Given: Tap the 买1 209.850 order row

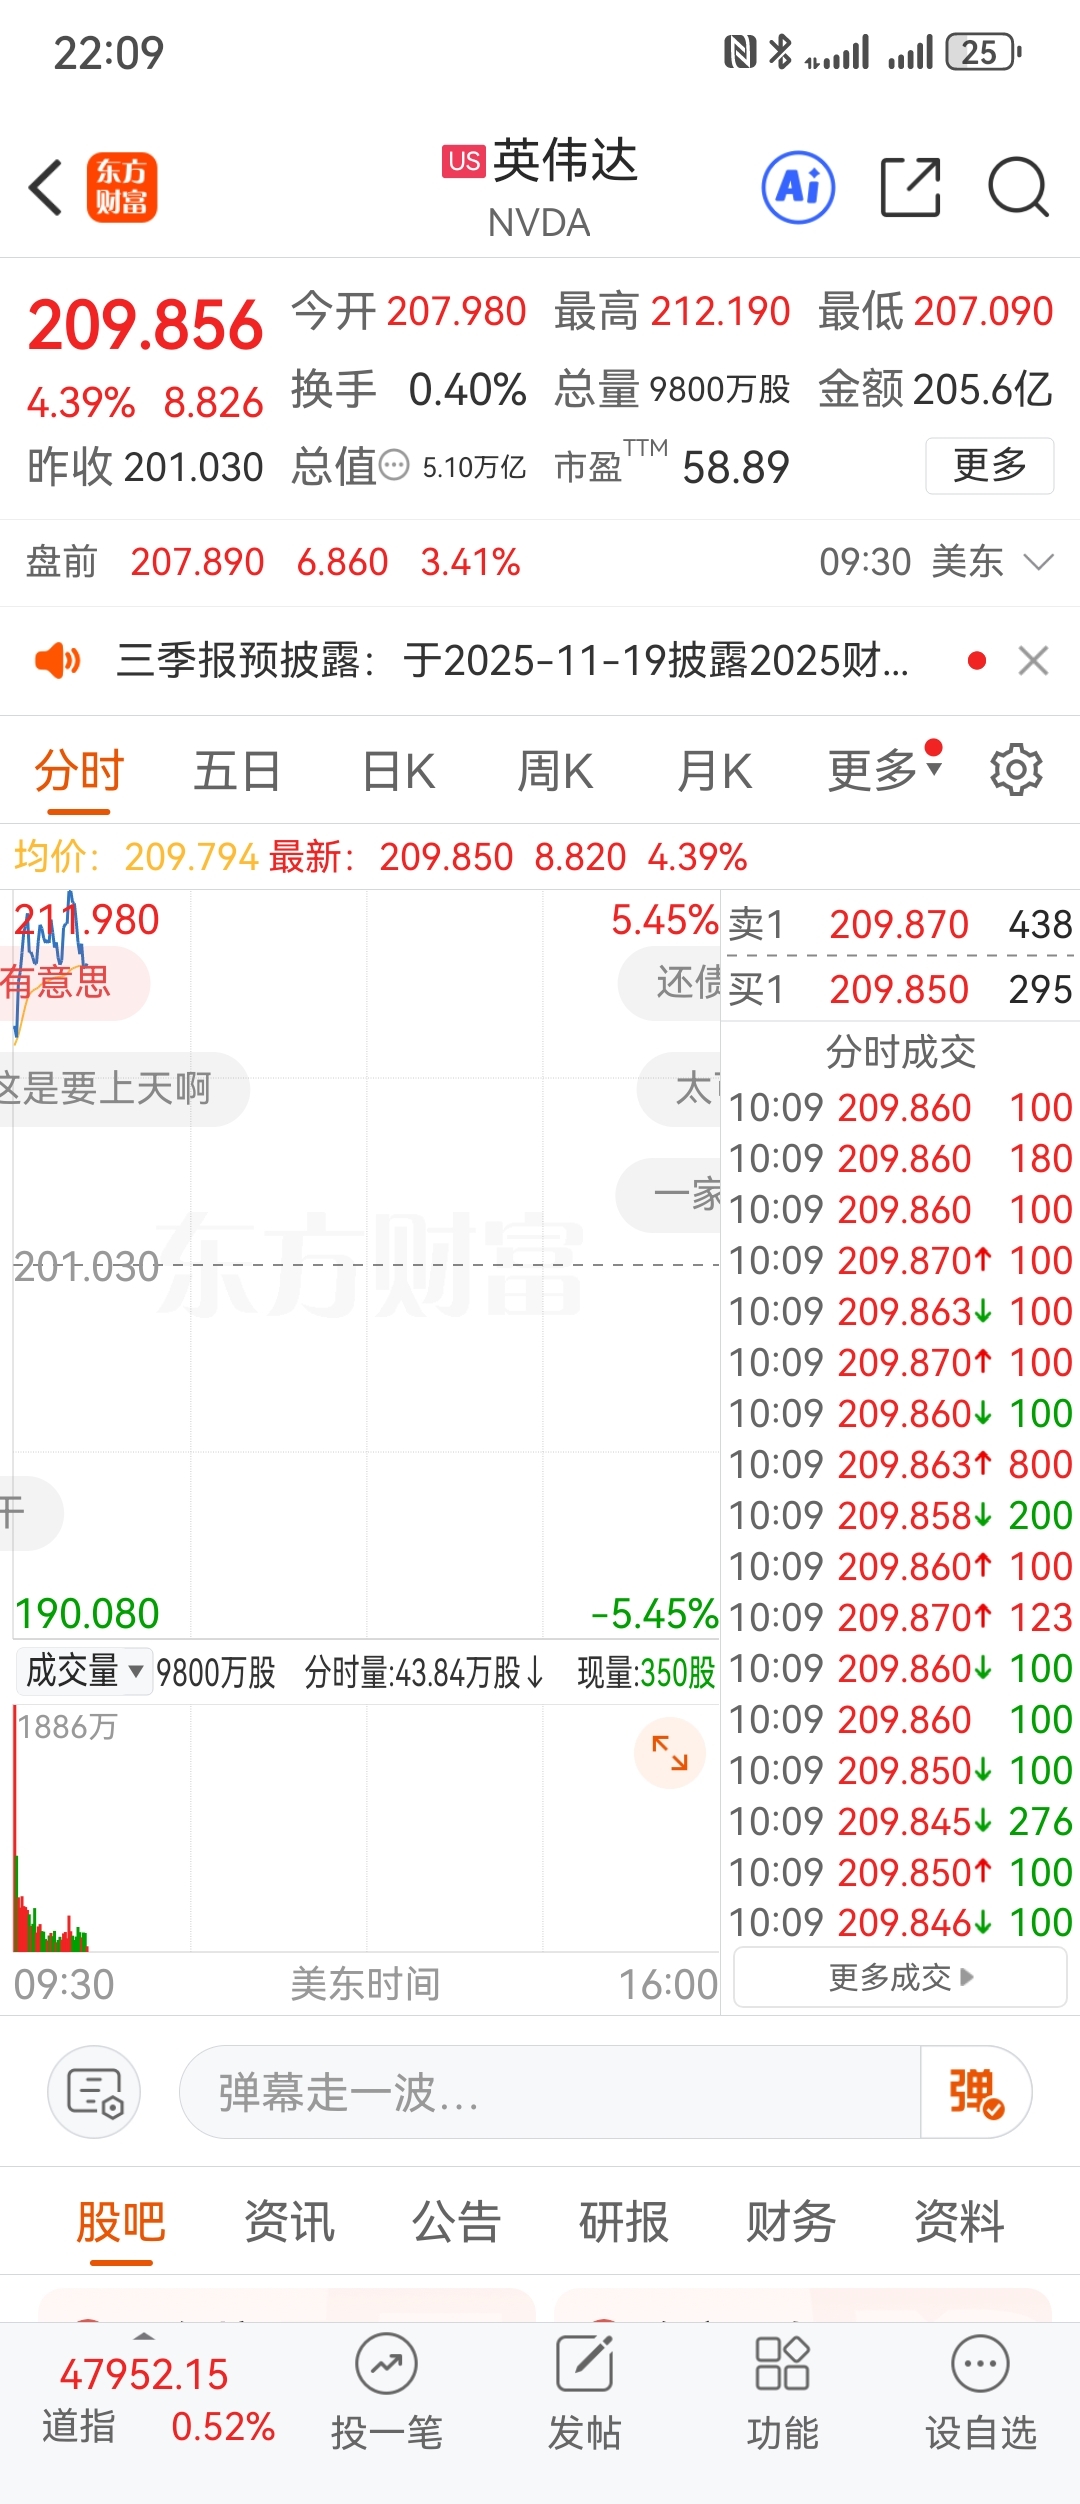Looking at the screenshot, I should point(900,989).
